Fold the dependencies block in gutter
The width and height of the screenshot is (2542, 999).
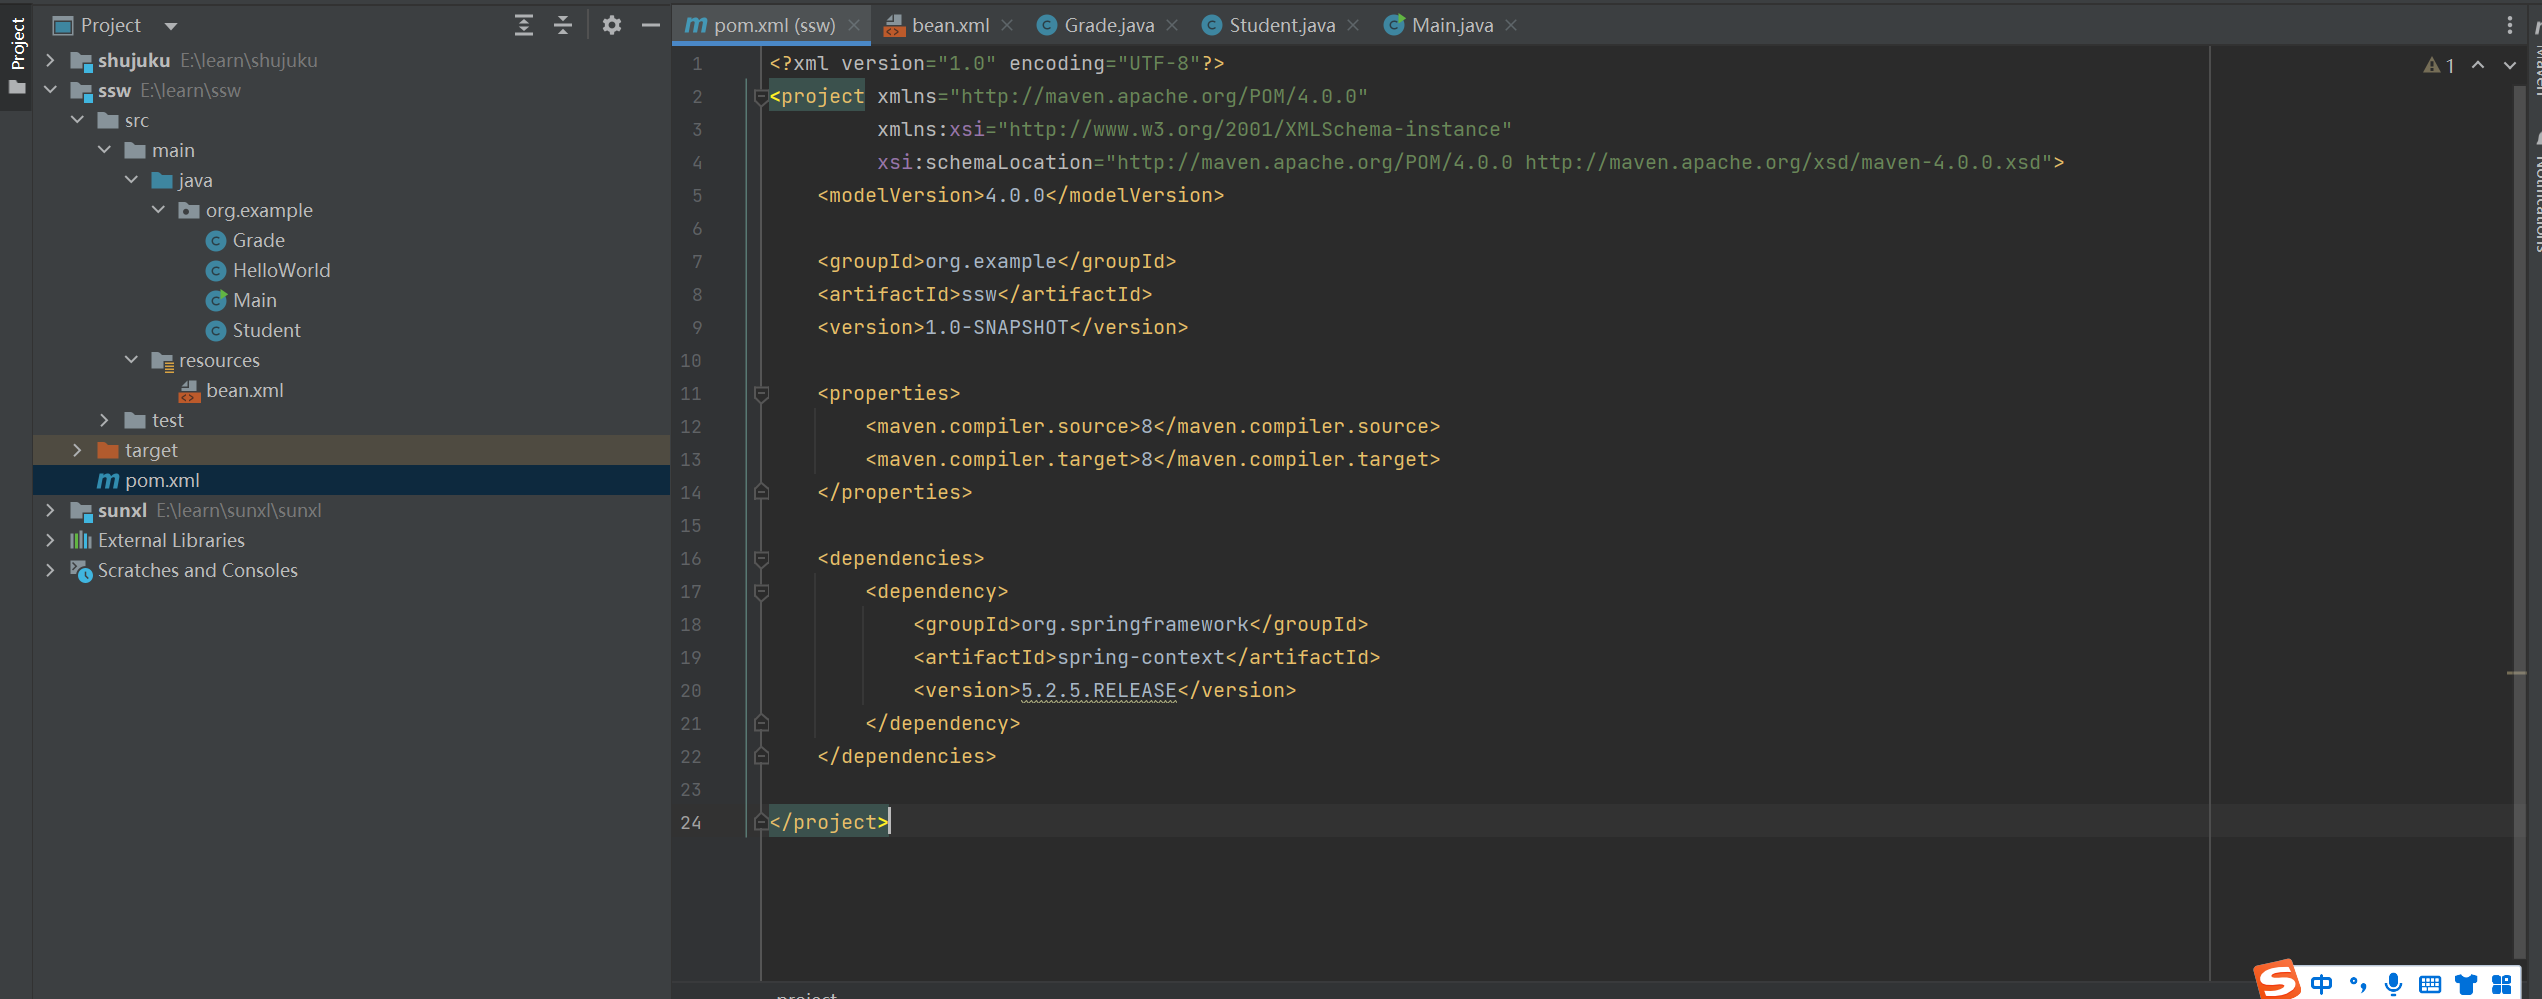pyautogui.click(x=761, y=558)
